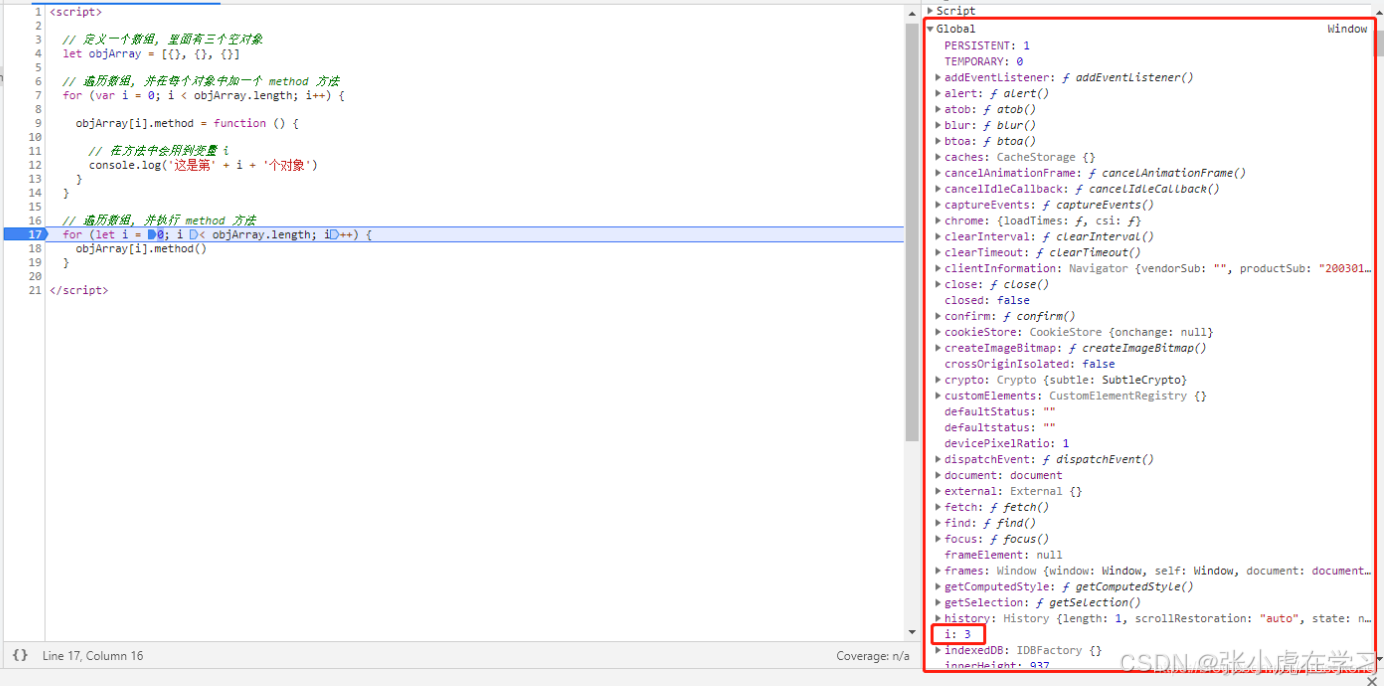Click the pretty print curly braces icon
Viewport: 1384px width, 686px height.
[x=20, y=656]
